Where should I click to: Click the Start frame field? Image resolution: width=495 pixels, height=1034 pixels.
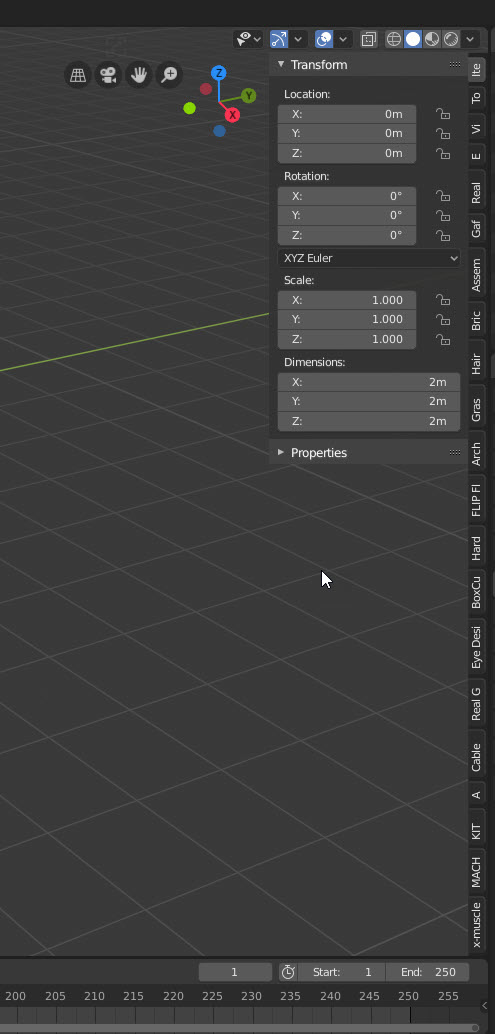[341, 972]
